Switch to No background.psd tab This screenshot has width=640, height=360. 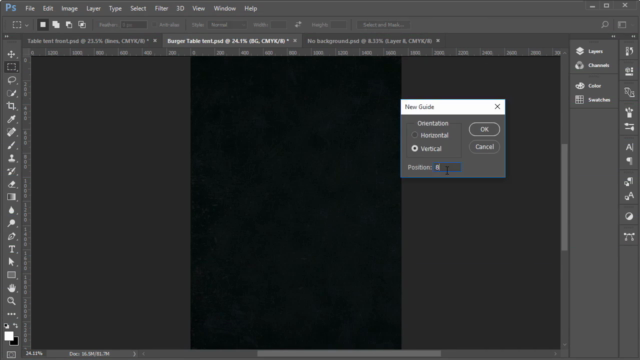point(369,41)
